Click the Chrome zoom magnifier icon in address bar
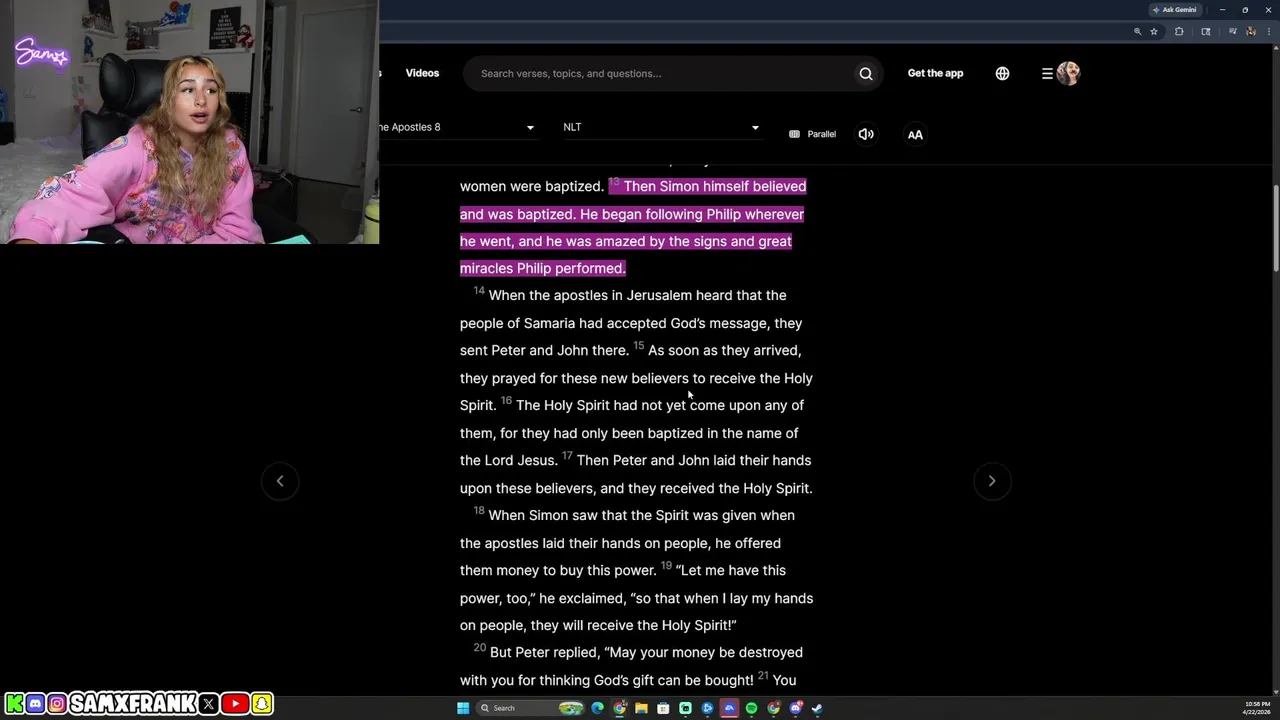1280x720 pixels. tap(1138, 32)
